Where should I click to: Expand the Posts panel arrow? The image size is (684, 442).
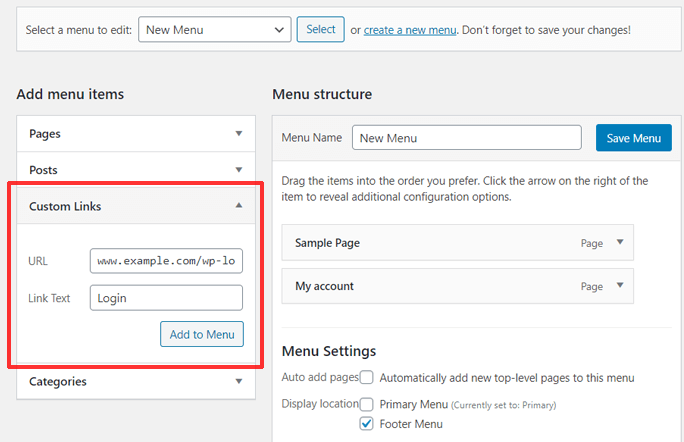point(239,170)
